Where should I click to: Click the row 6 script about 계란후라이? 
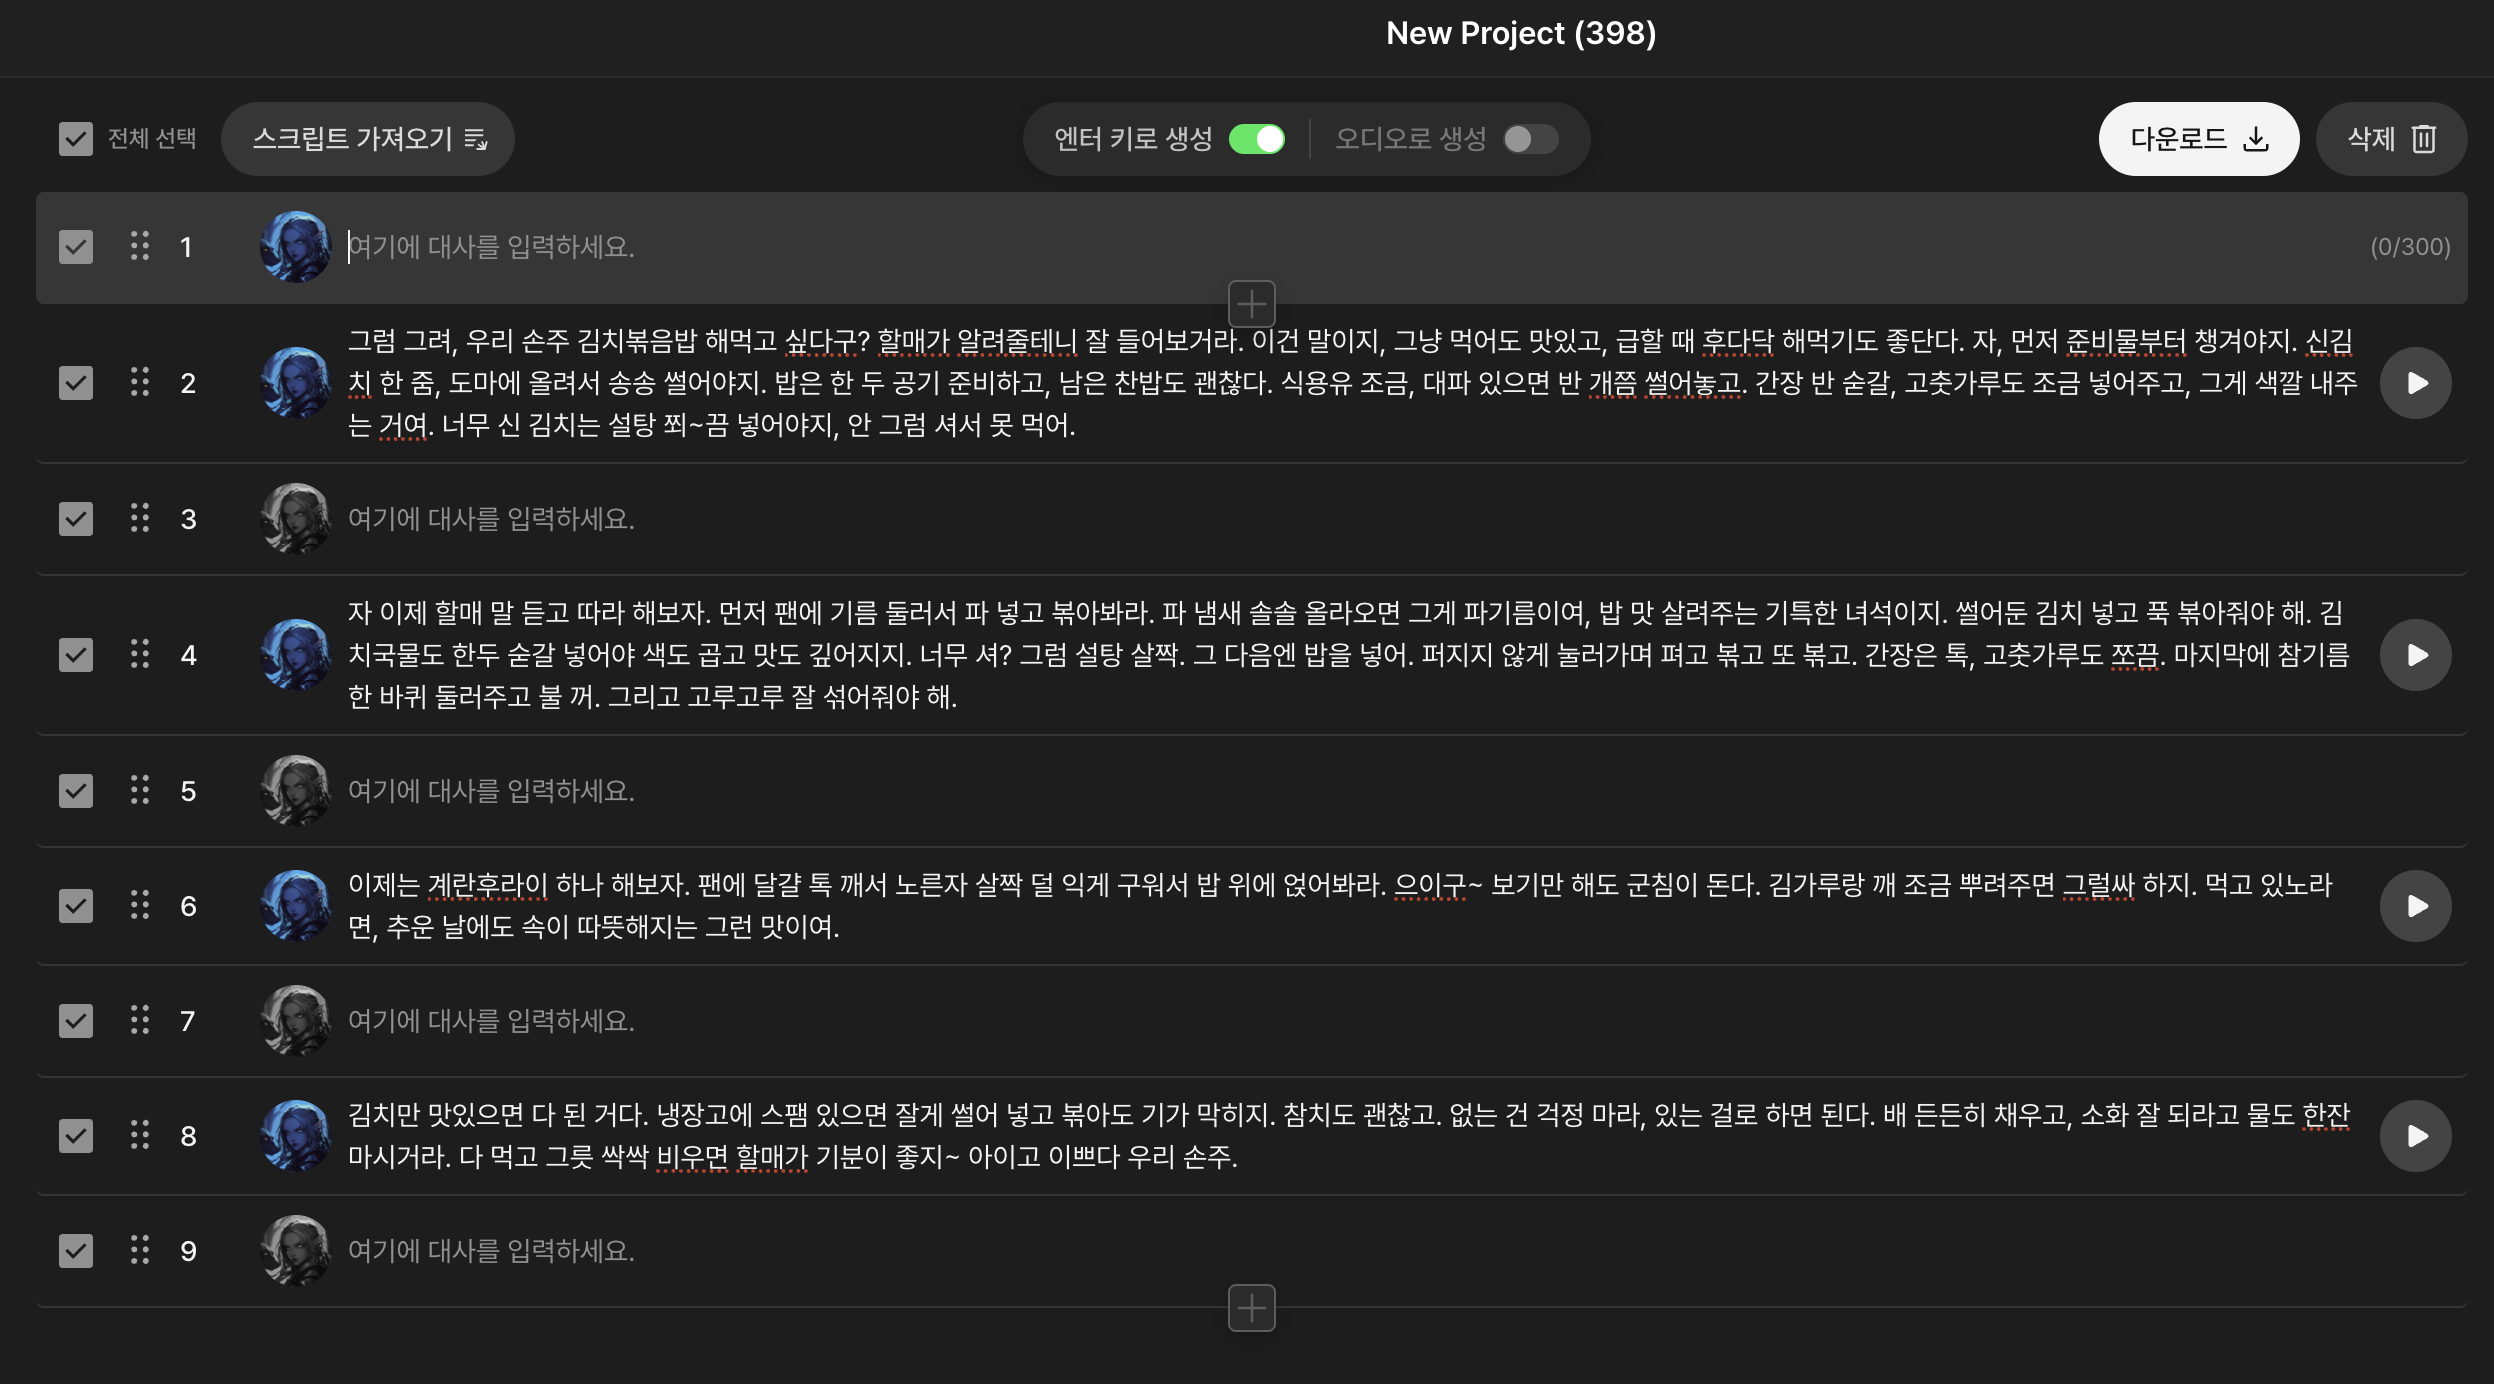click(x=1340, y=906)
